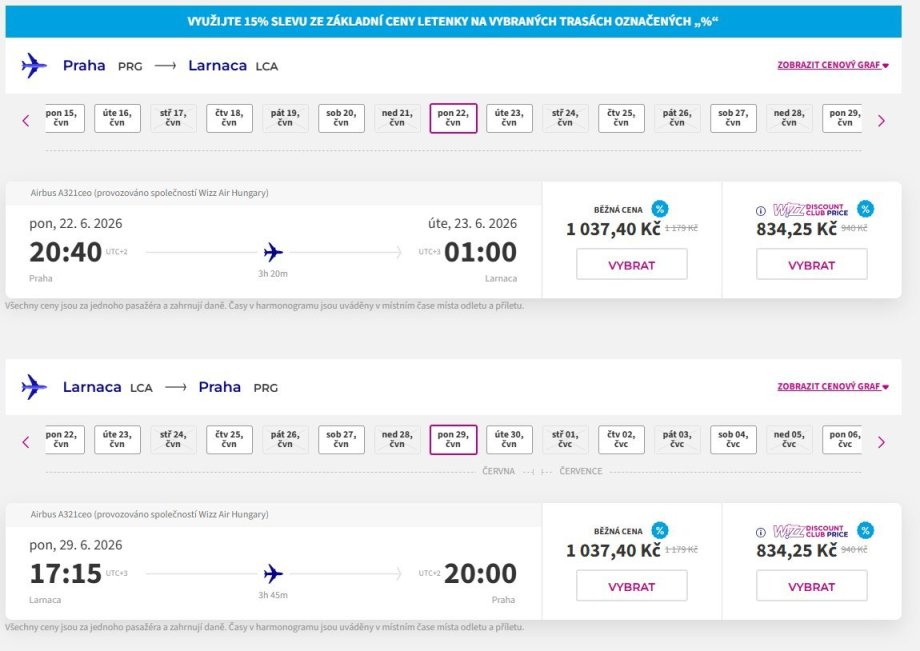
Task: Select return date tab st 01. čvc
Action: (x=565, y=439)
